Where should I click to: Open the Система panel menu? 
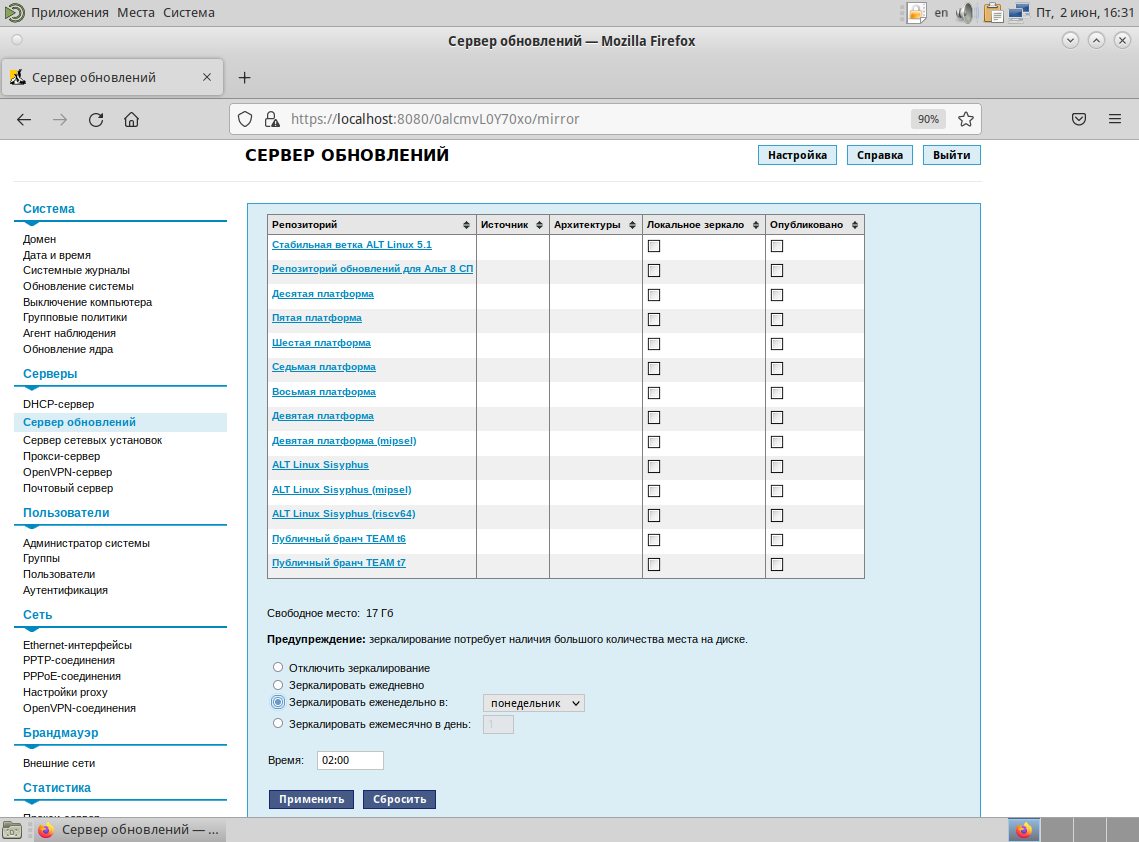tap(189, 12)
